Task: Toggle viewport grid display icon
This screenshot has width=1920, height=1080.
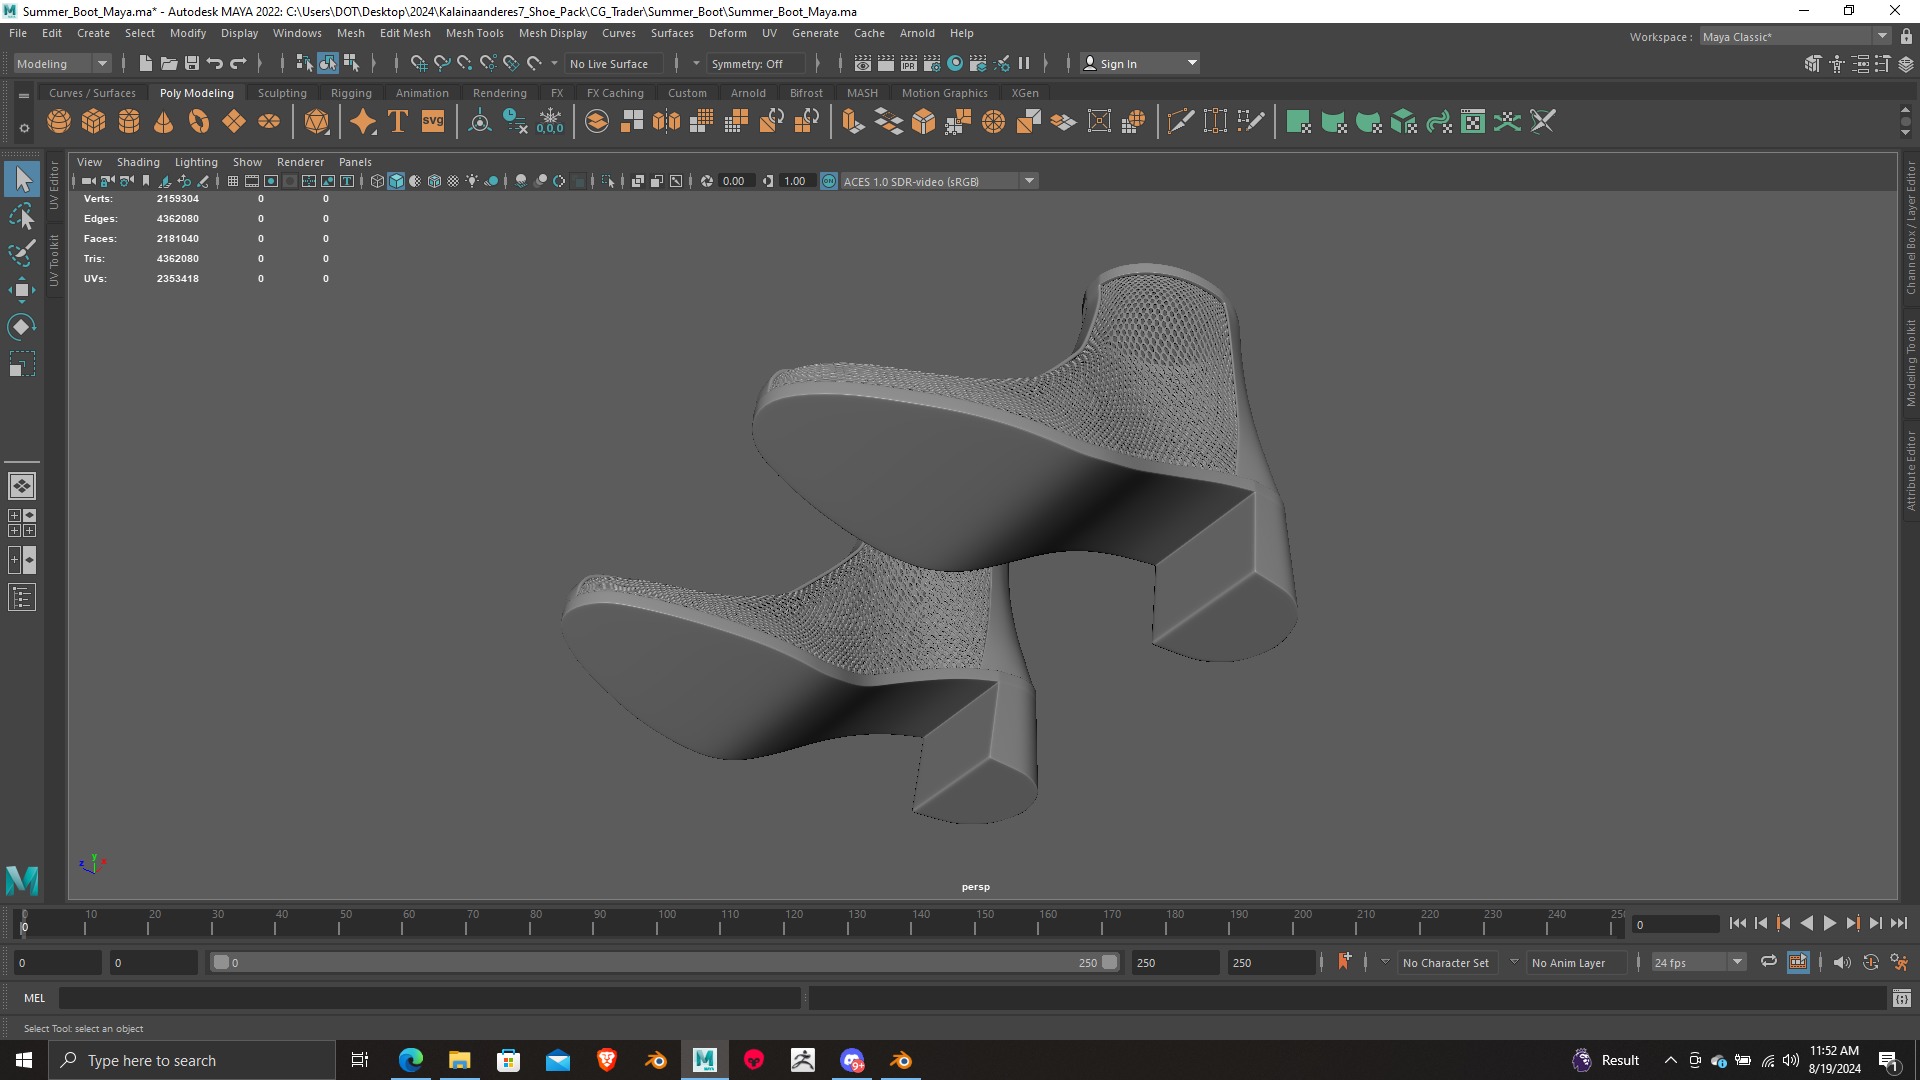Action: 233,181
